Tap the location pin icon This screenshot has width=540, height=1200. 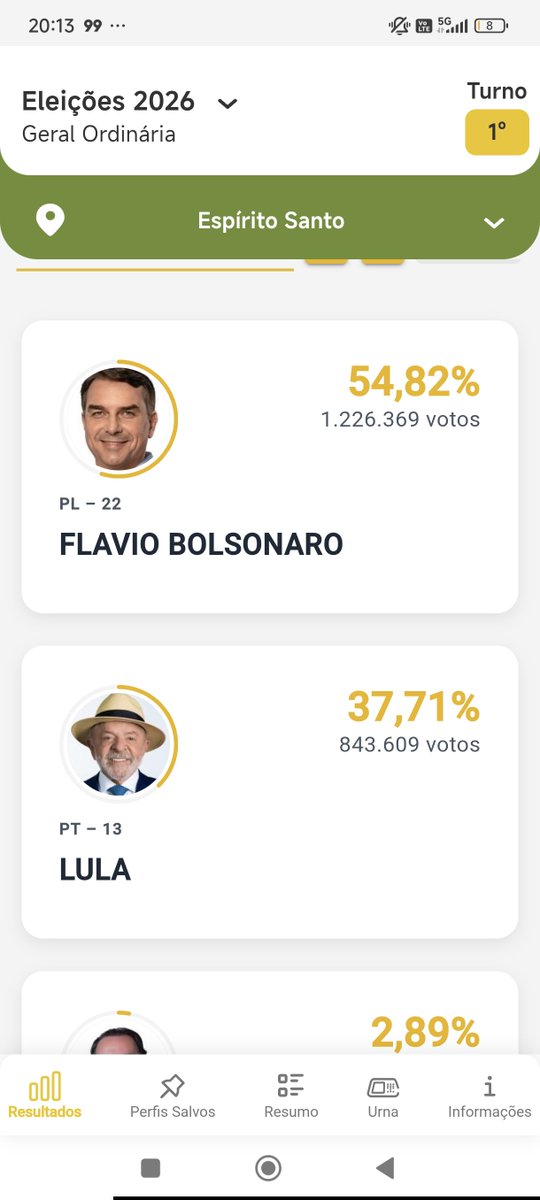(50, 220)
